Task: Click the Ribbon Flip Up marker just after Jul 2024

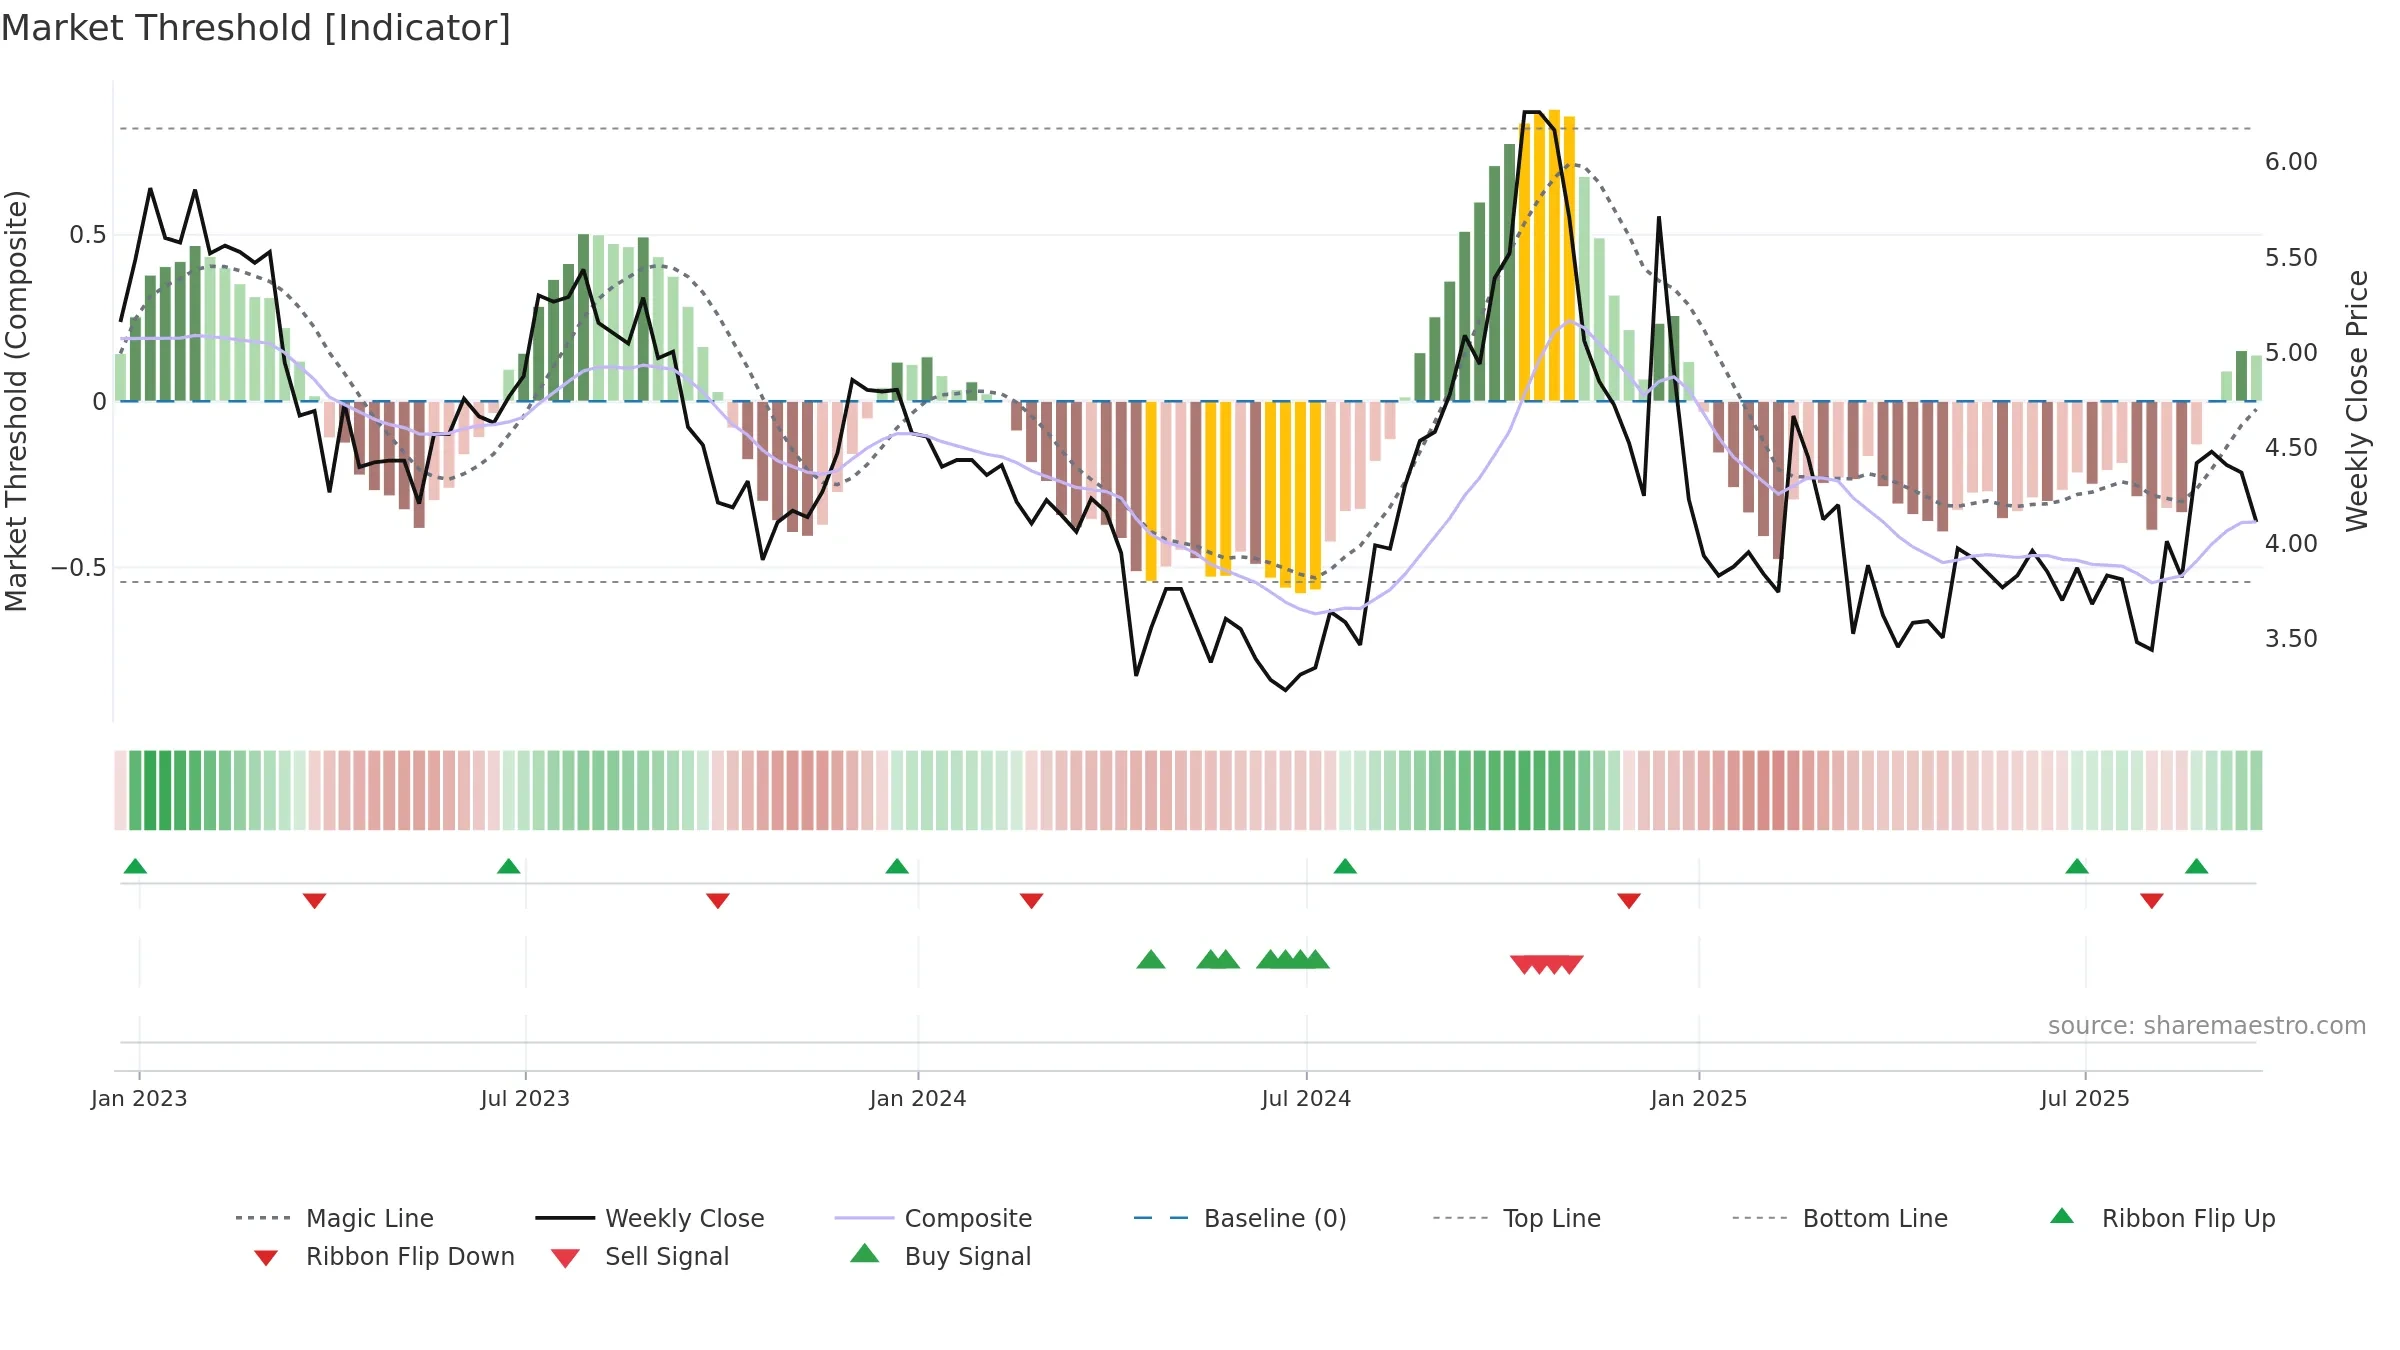Action: click(1345, 866)
